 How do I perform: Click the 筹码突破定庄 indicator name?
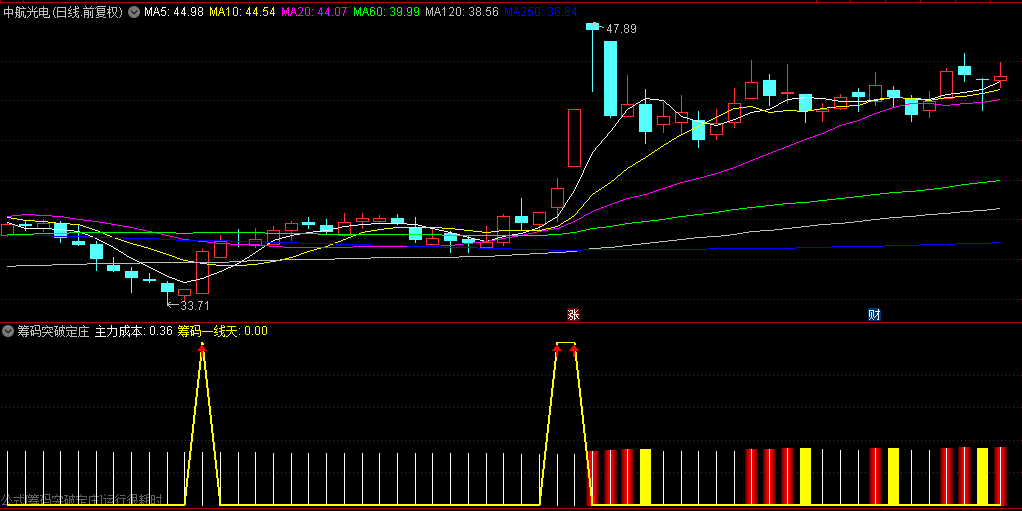click(x=53, y=331)
